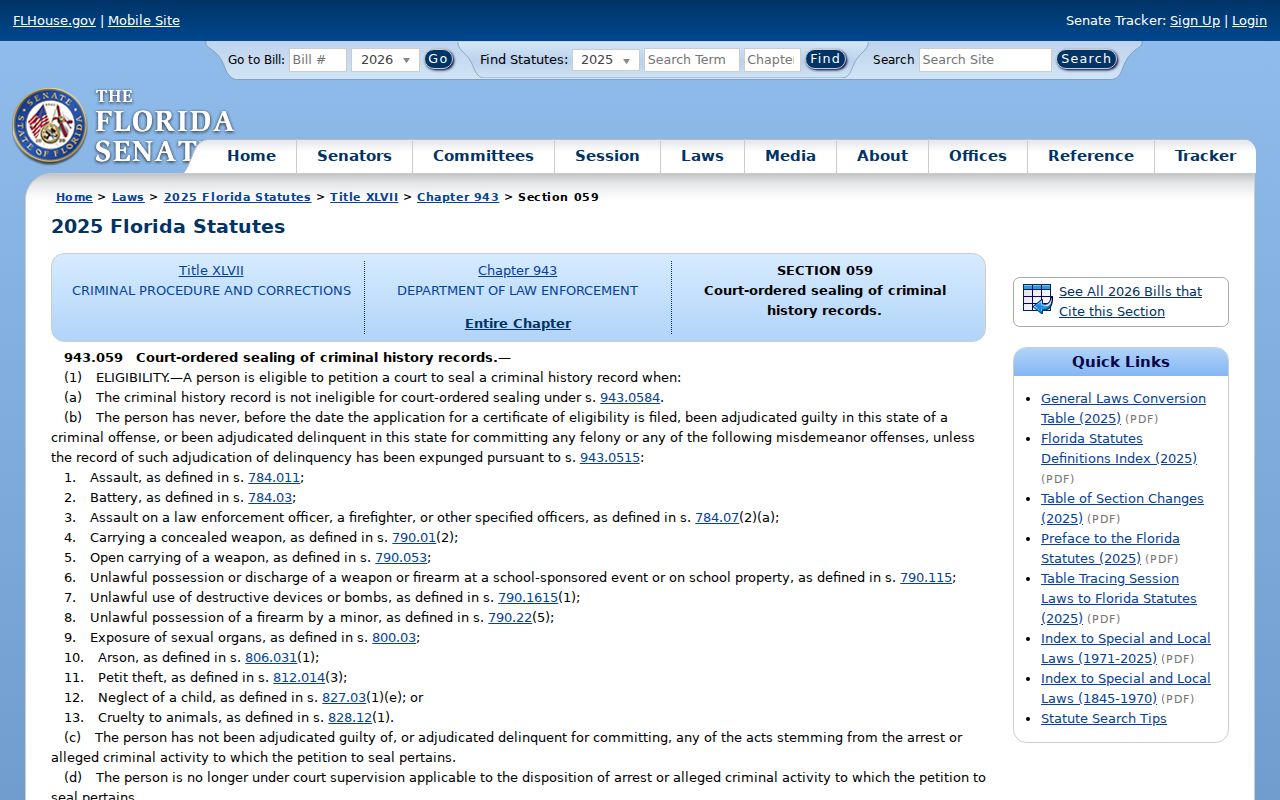Click the Home breadcrumb link
The height and width of the screenshot is (800, 1280).
click(x=74, y=197)
